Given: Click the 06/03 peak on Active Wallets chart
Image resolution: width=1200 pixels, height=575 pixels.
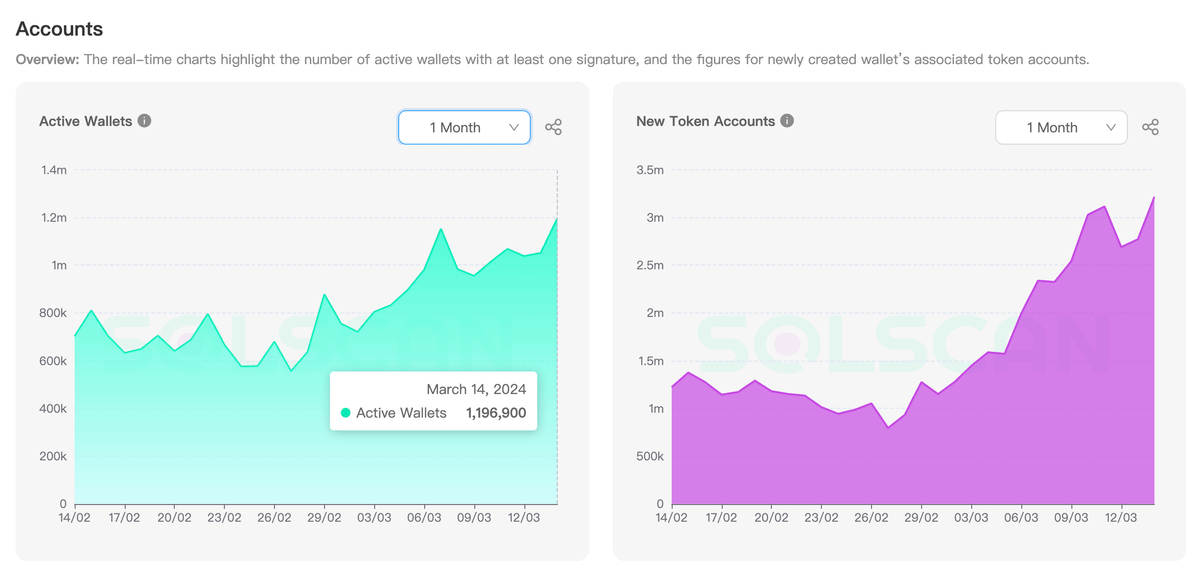Looking at the screenshot, I should [441, 230].
